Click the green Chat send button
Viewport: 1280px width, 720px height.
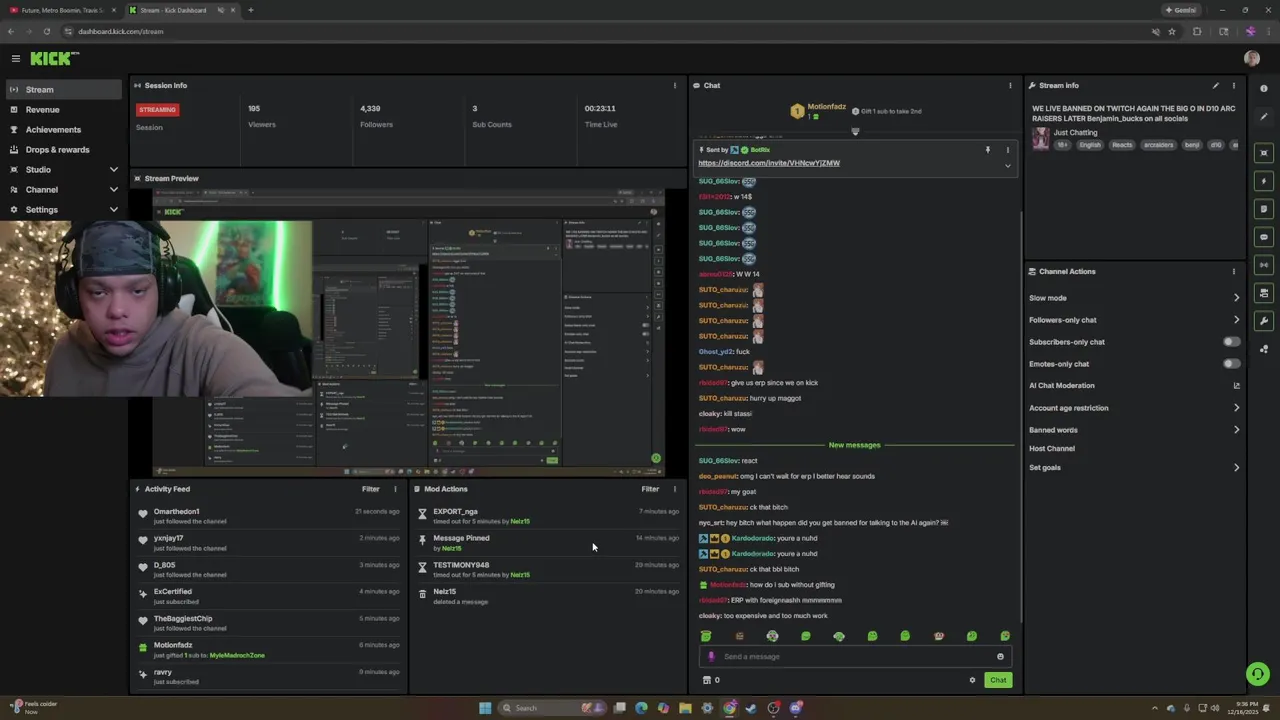click(998, 680)
